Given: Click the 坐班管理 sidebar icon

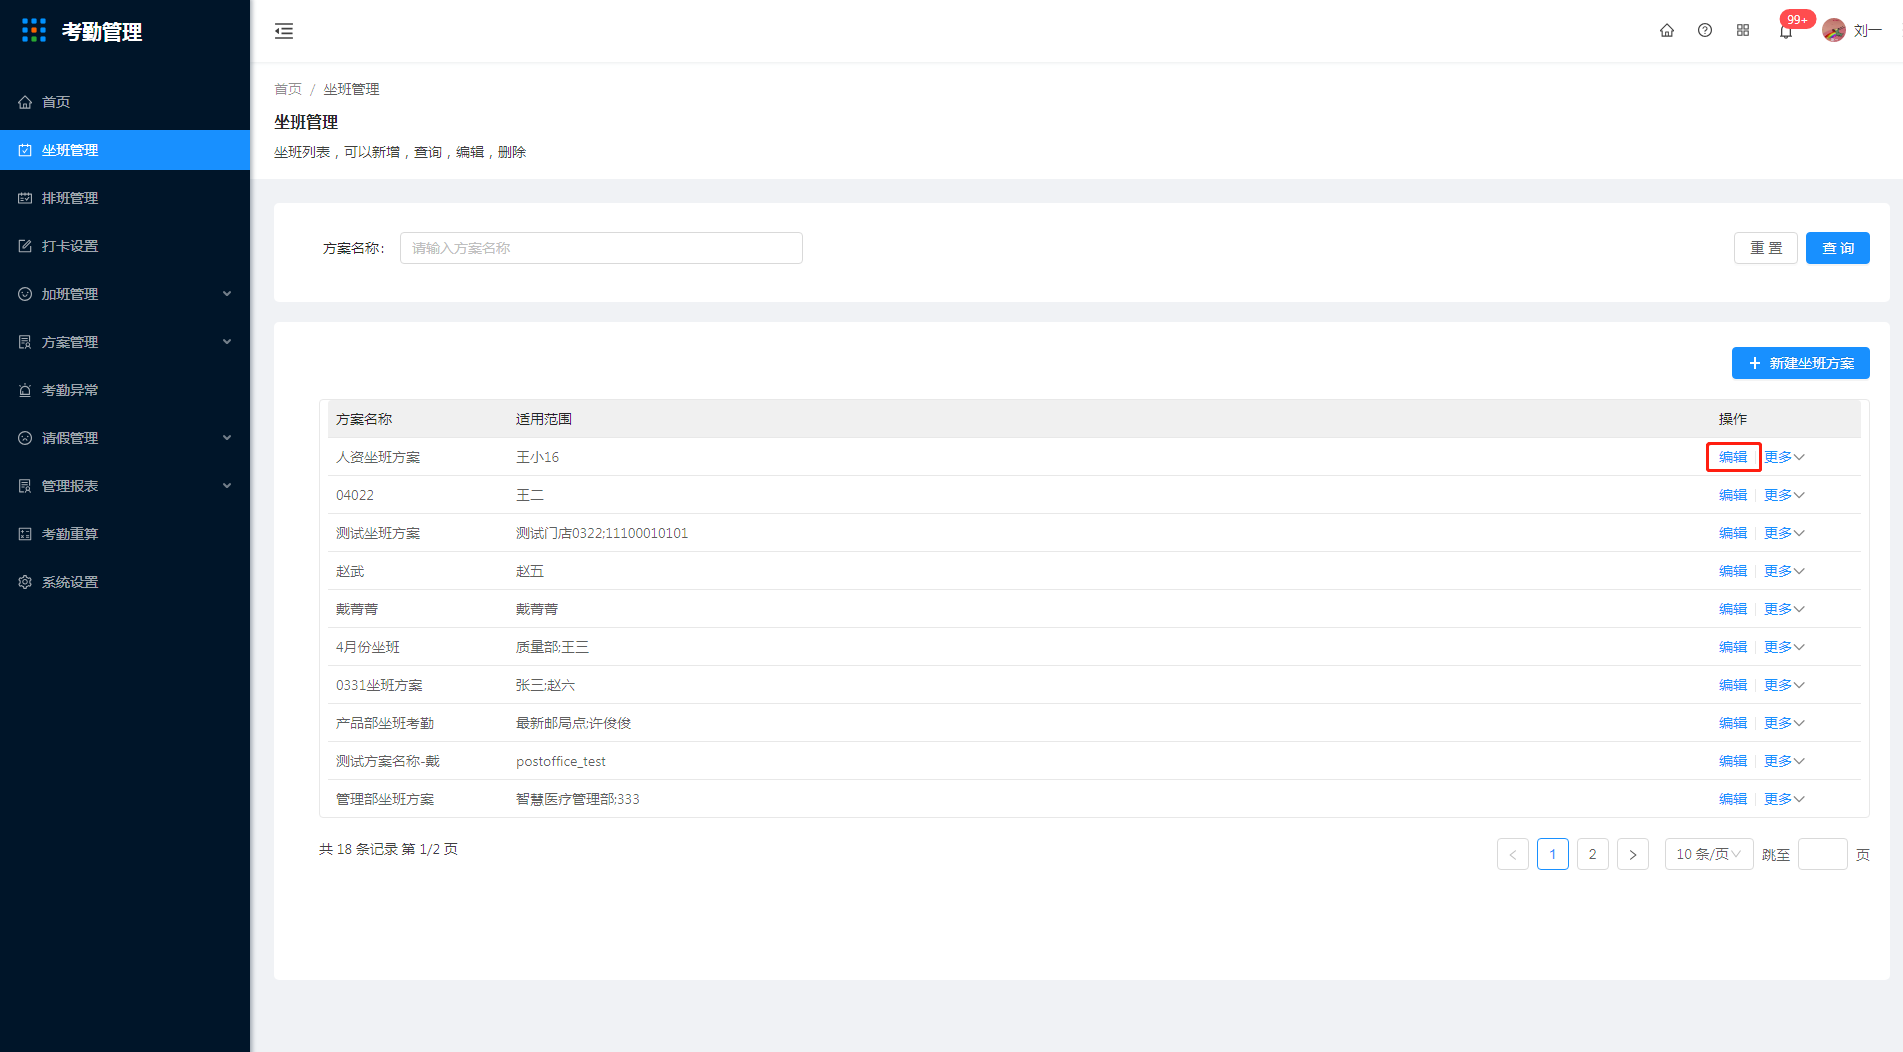Looking at the screenshot, I should pyautogui.click(x=25, y=150).
